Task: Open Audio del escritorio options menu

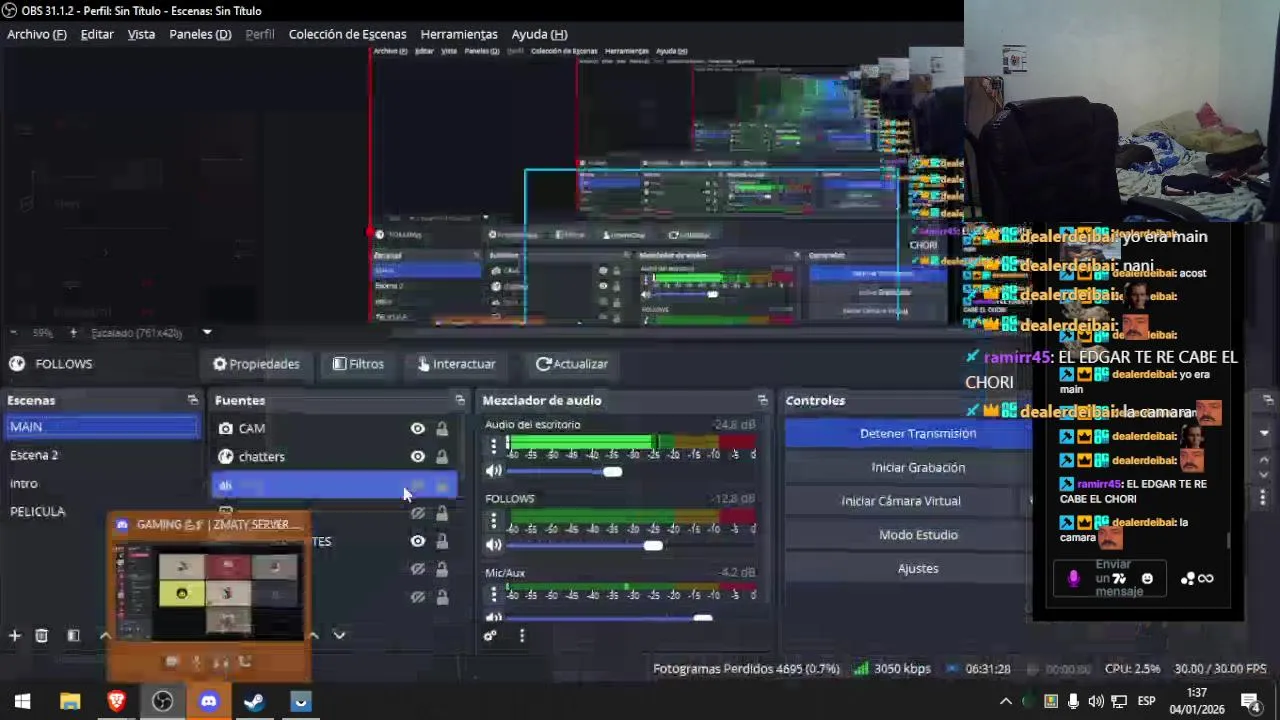Action: [x=493, y=446]
